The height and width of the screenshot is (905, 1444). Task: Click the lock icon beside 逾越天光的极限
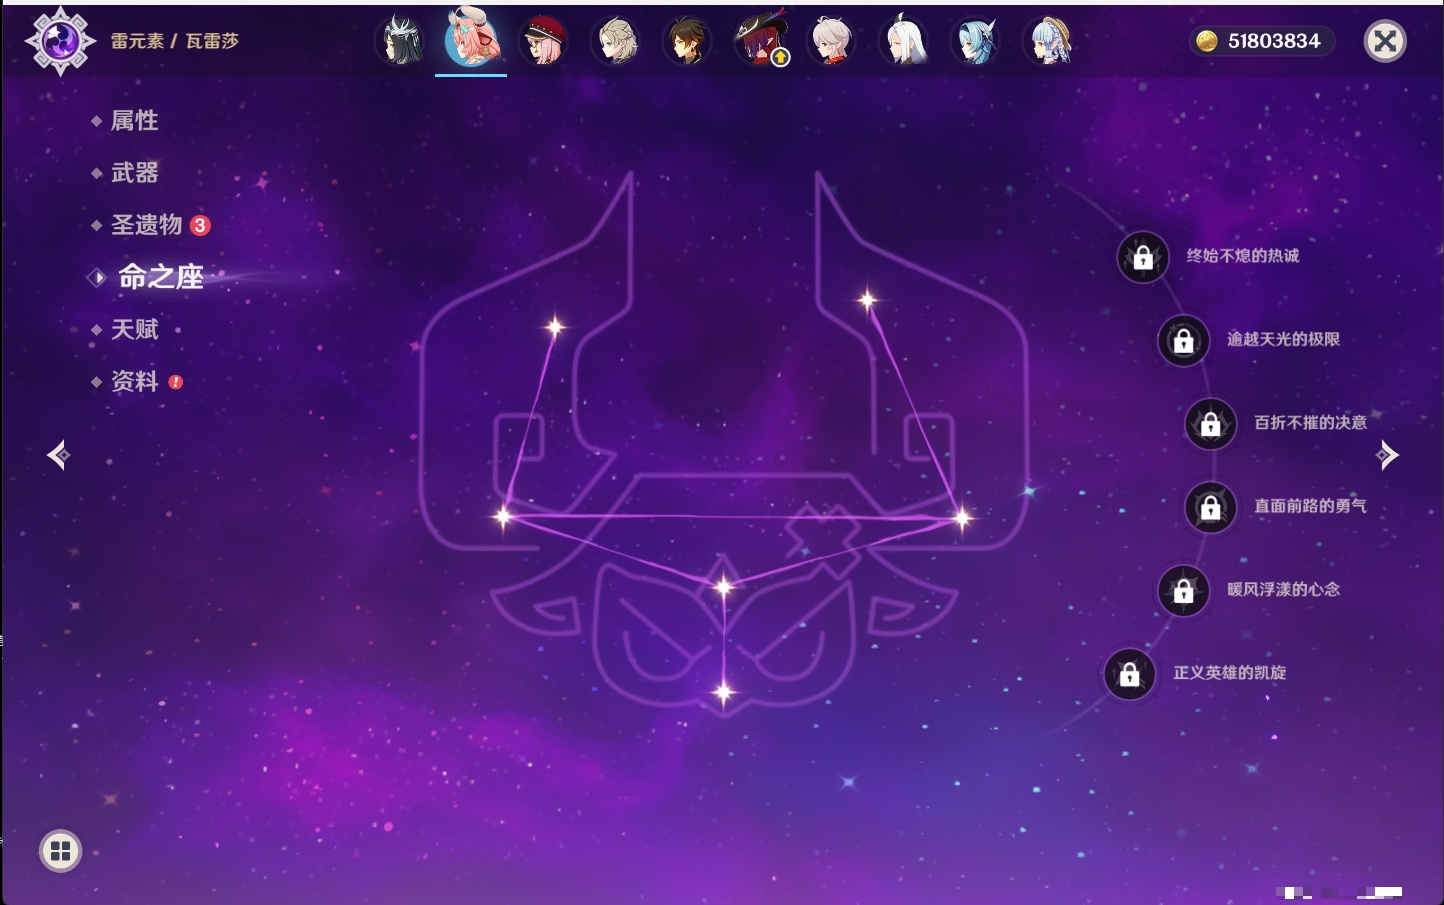tap(1183, 340)
